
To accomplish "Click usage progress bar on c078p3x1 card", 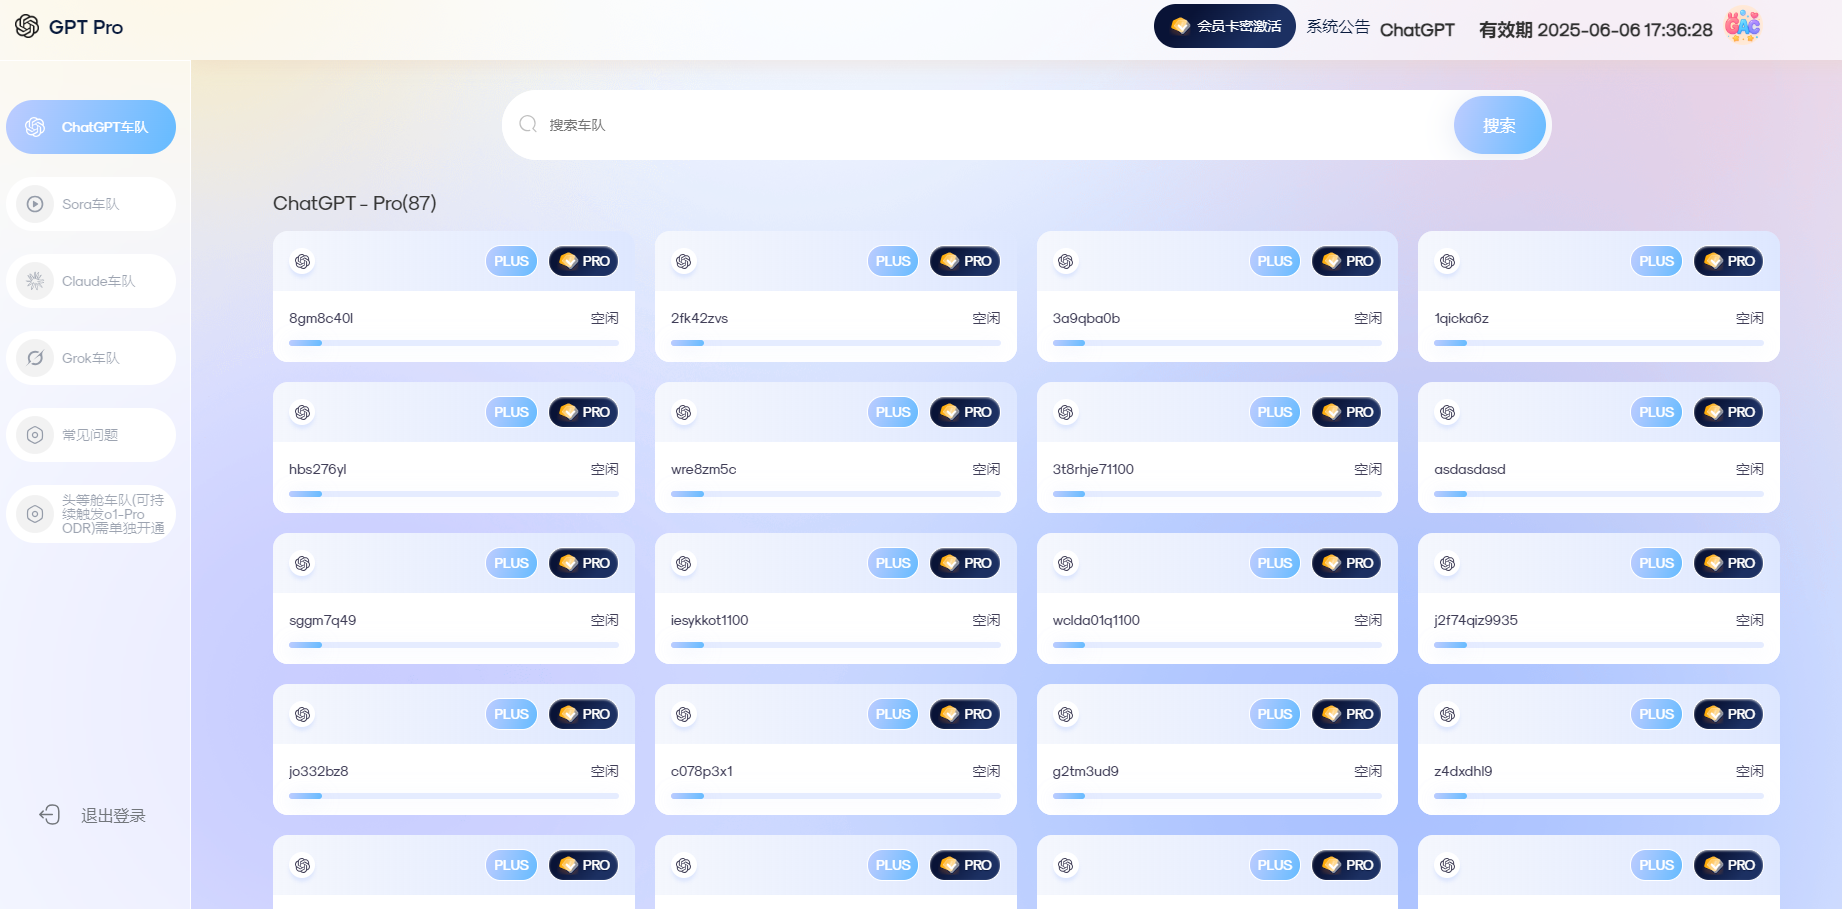I will coord(836,796).
